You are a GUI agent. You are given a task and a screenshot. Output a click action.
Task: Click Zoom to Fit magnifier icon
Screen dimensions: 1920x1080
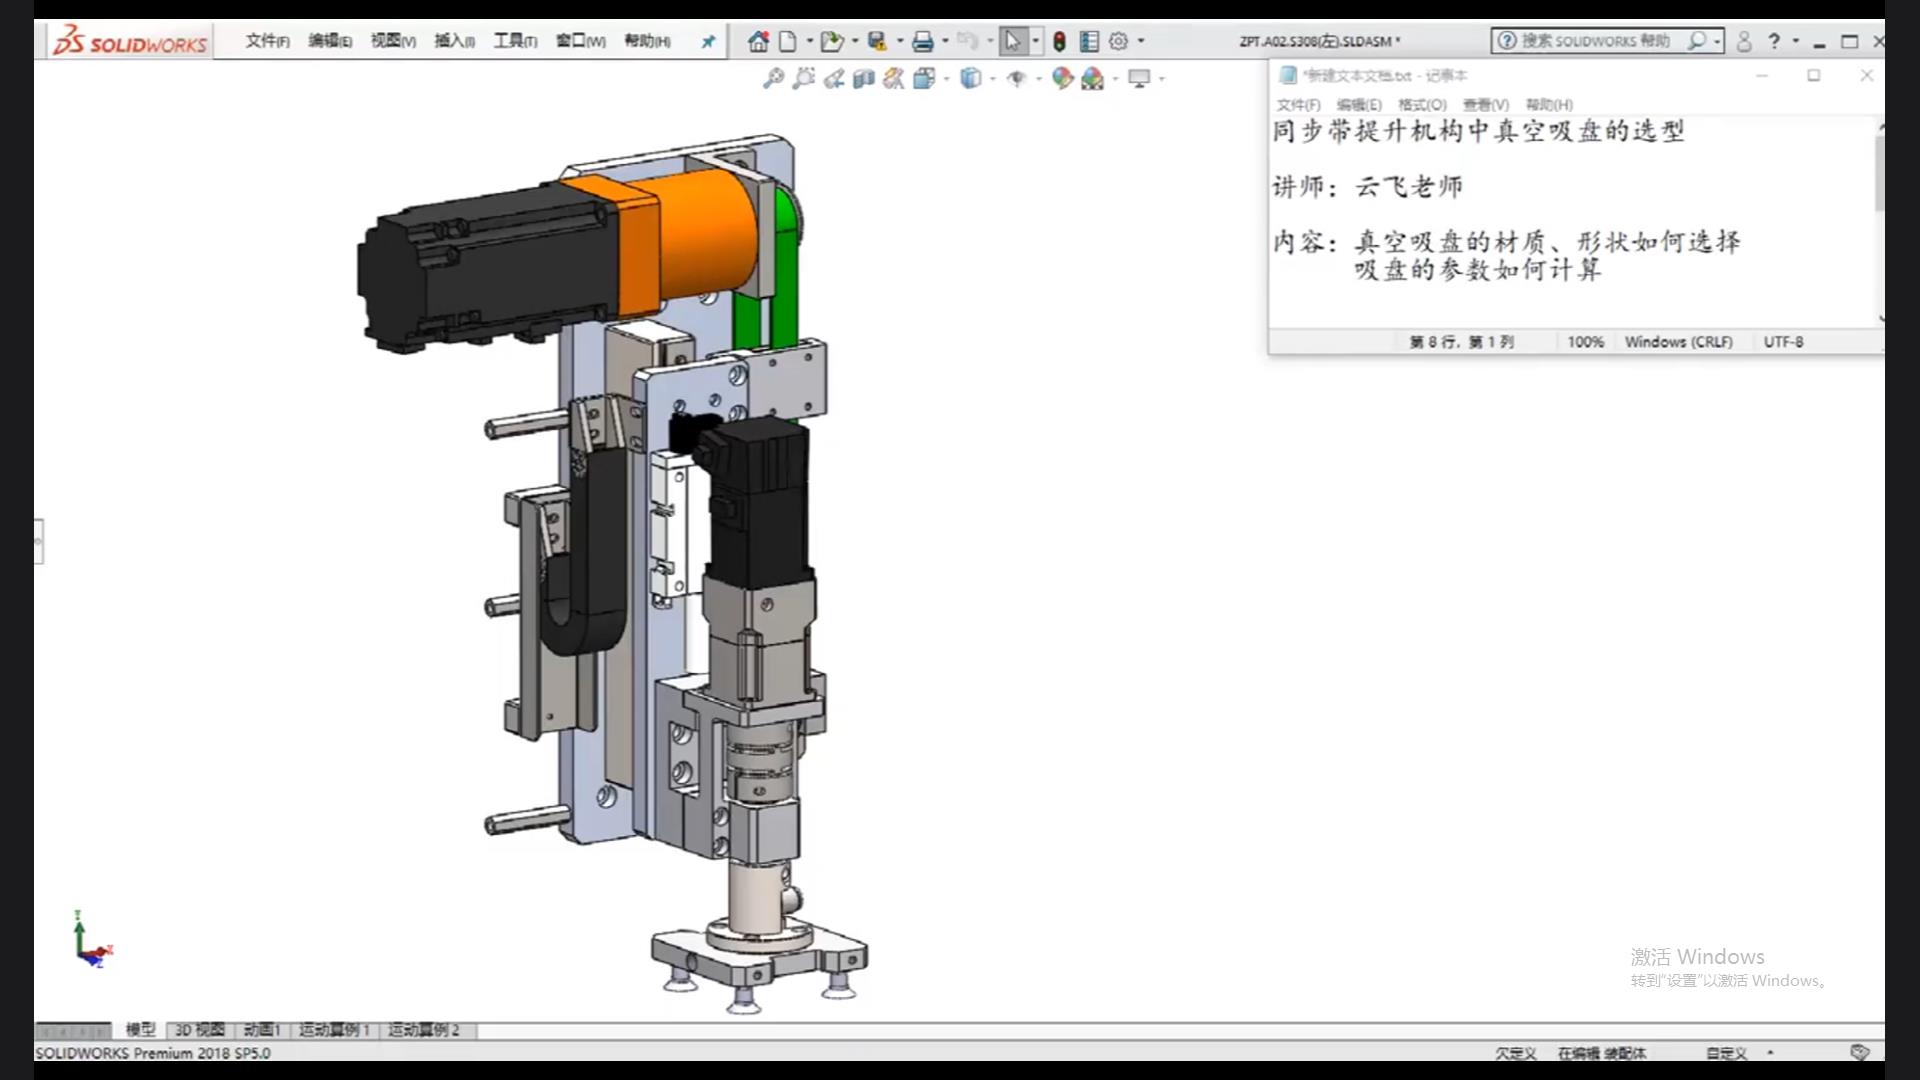(773, 78)
